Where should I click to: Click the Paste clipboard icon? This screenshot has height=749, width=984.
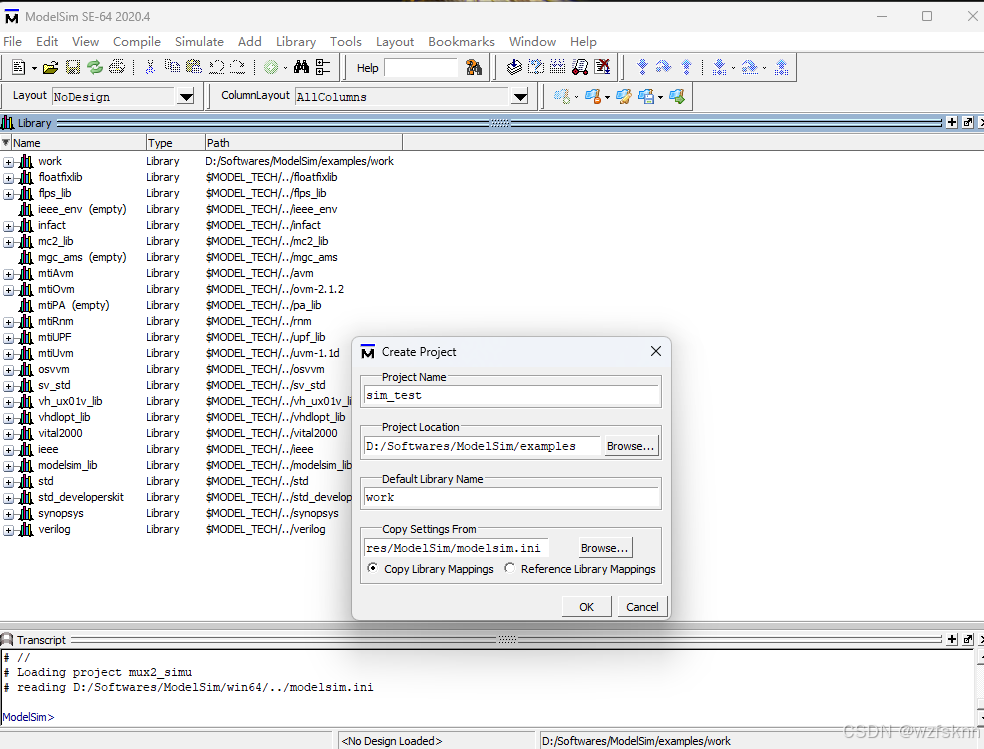click(x=194, y=67)
